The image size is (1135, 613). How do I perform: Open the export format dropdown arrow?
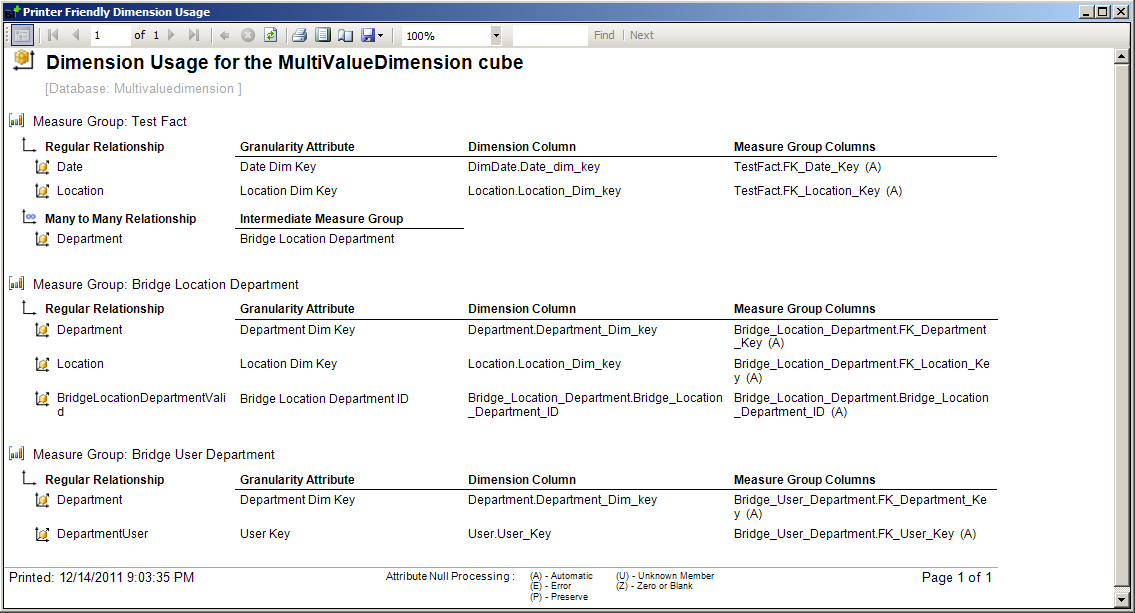click(x=379, y=34)
